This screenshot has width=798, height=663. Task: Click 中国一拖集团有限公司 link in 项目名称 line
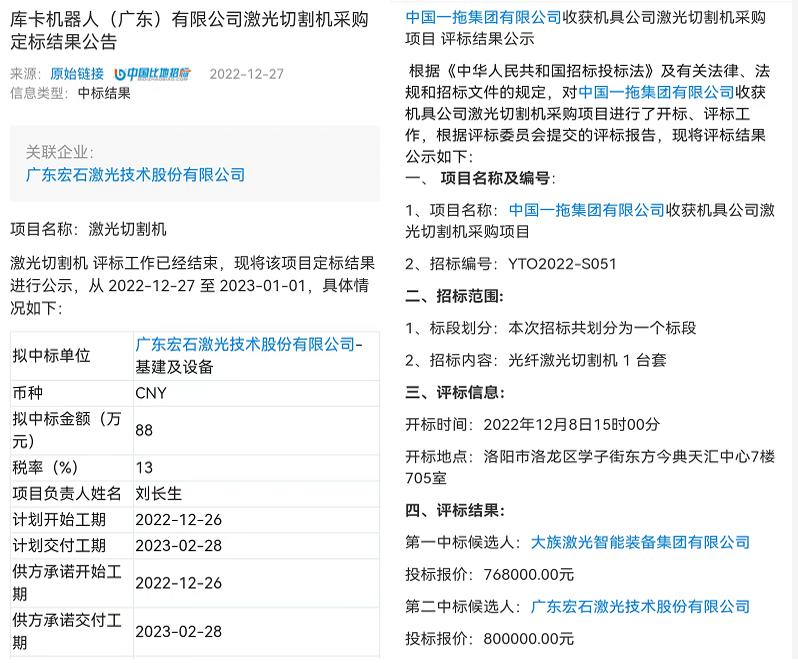tap(587, 210)
